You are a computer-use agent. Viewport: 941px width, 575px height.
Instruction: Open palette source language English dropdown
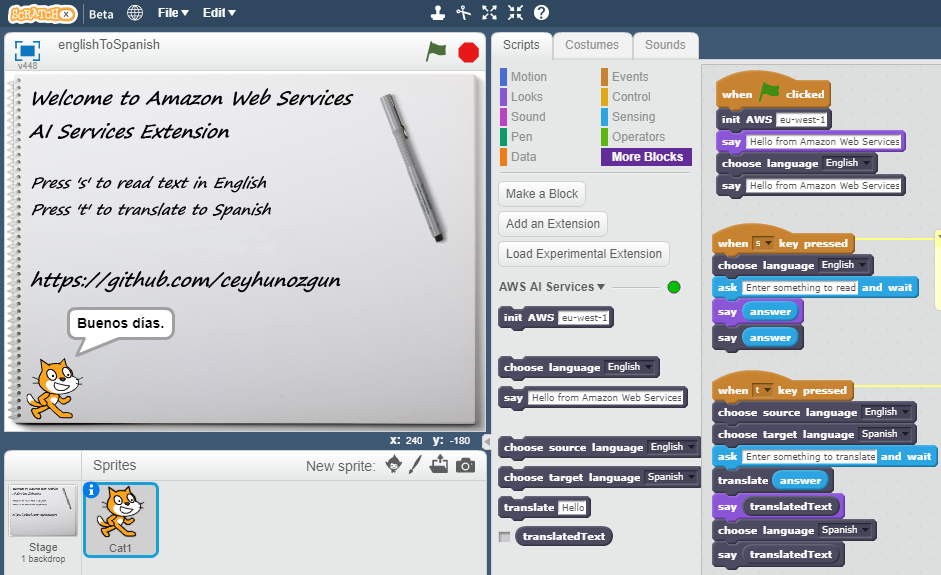pos(673,447)
